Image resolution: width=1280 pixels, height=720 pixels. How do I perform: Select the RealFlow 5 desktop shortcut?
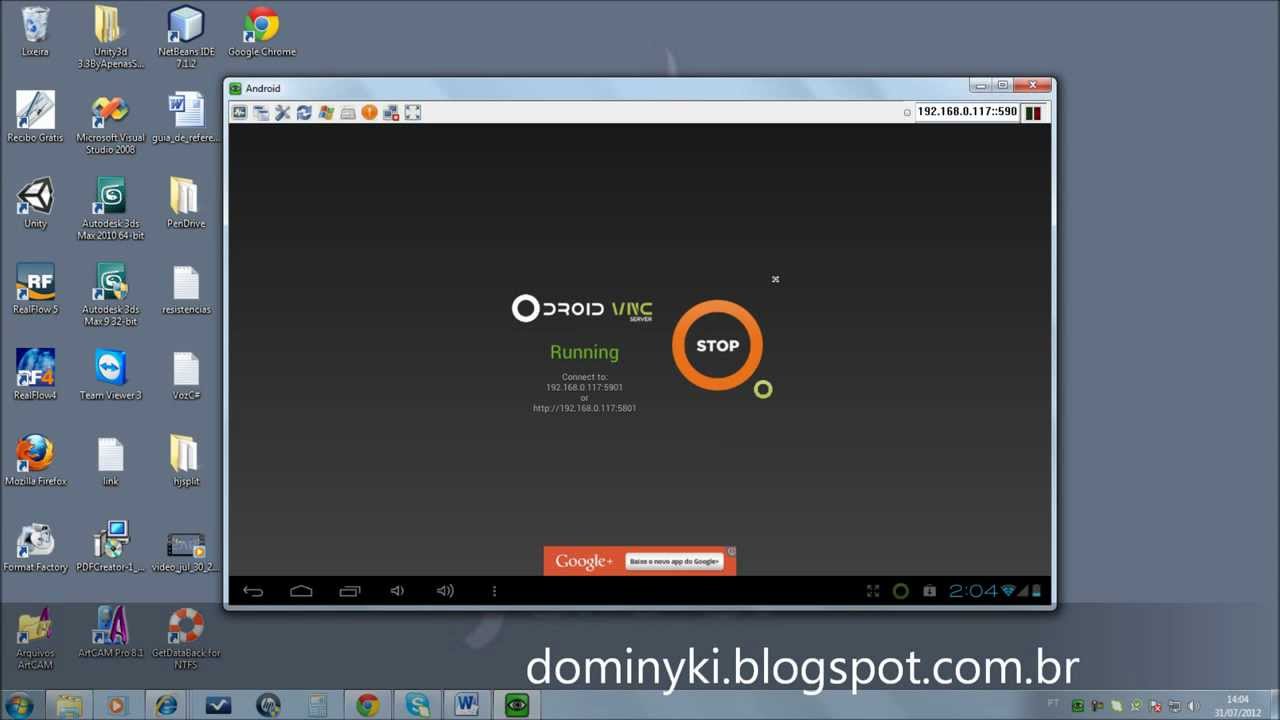click(35, 289)
